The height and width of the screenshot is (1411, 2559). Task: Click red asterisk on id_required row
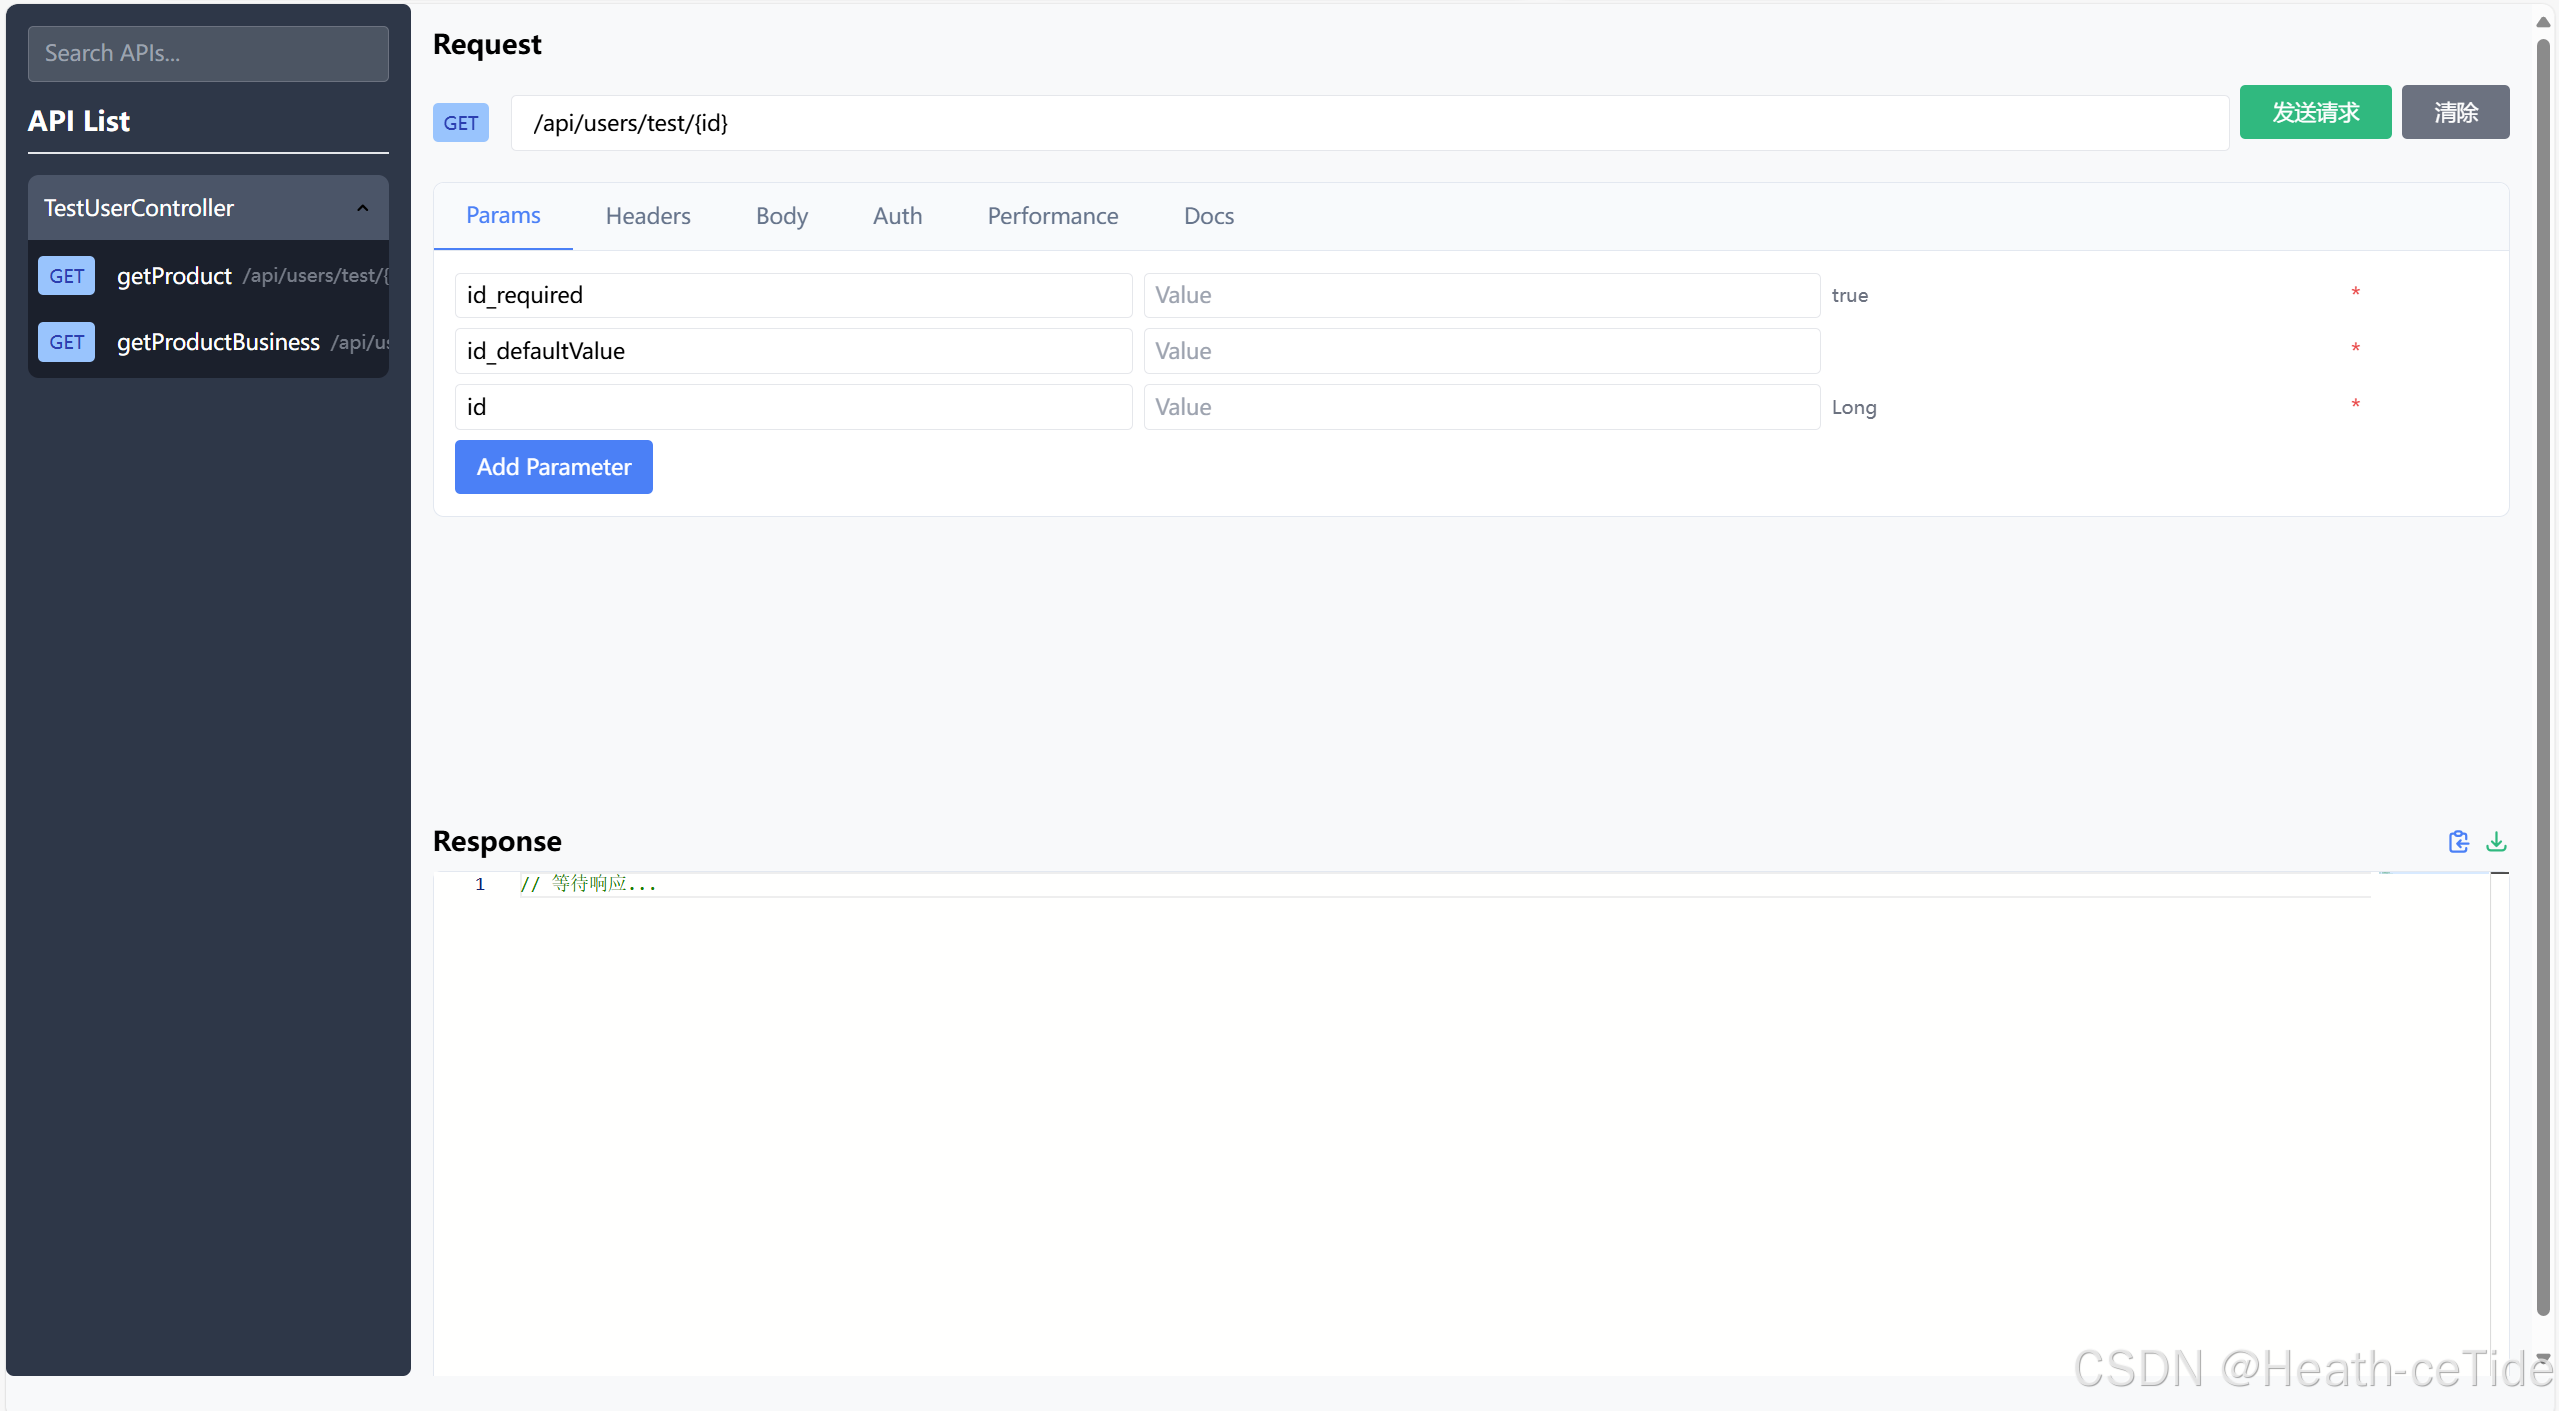click(2355, 293)
